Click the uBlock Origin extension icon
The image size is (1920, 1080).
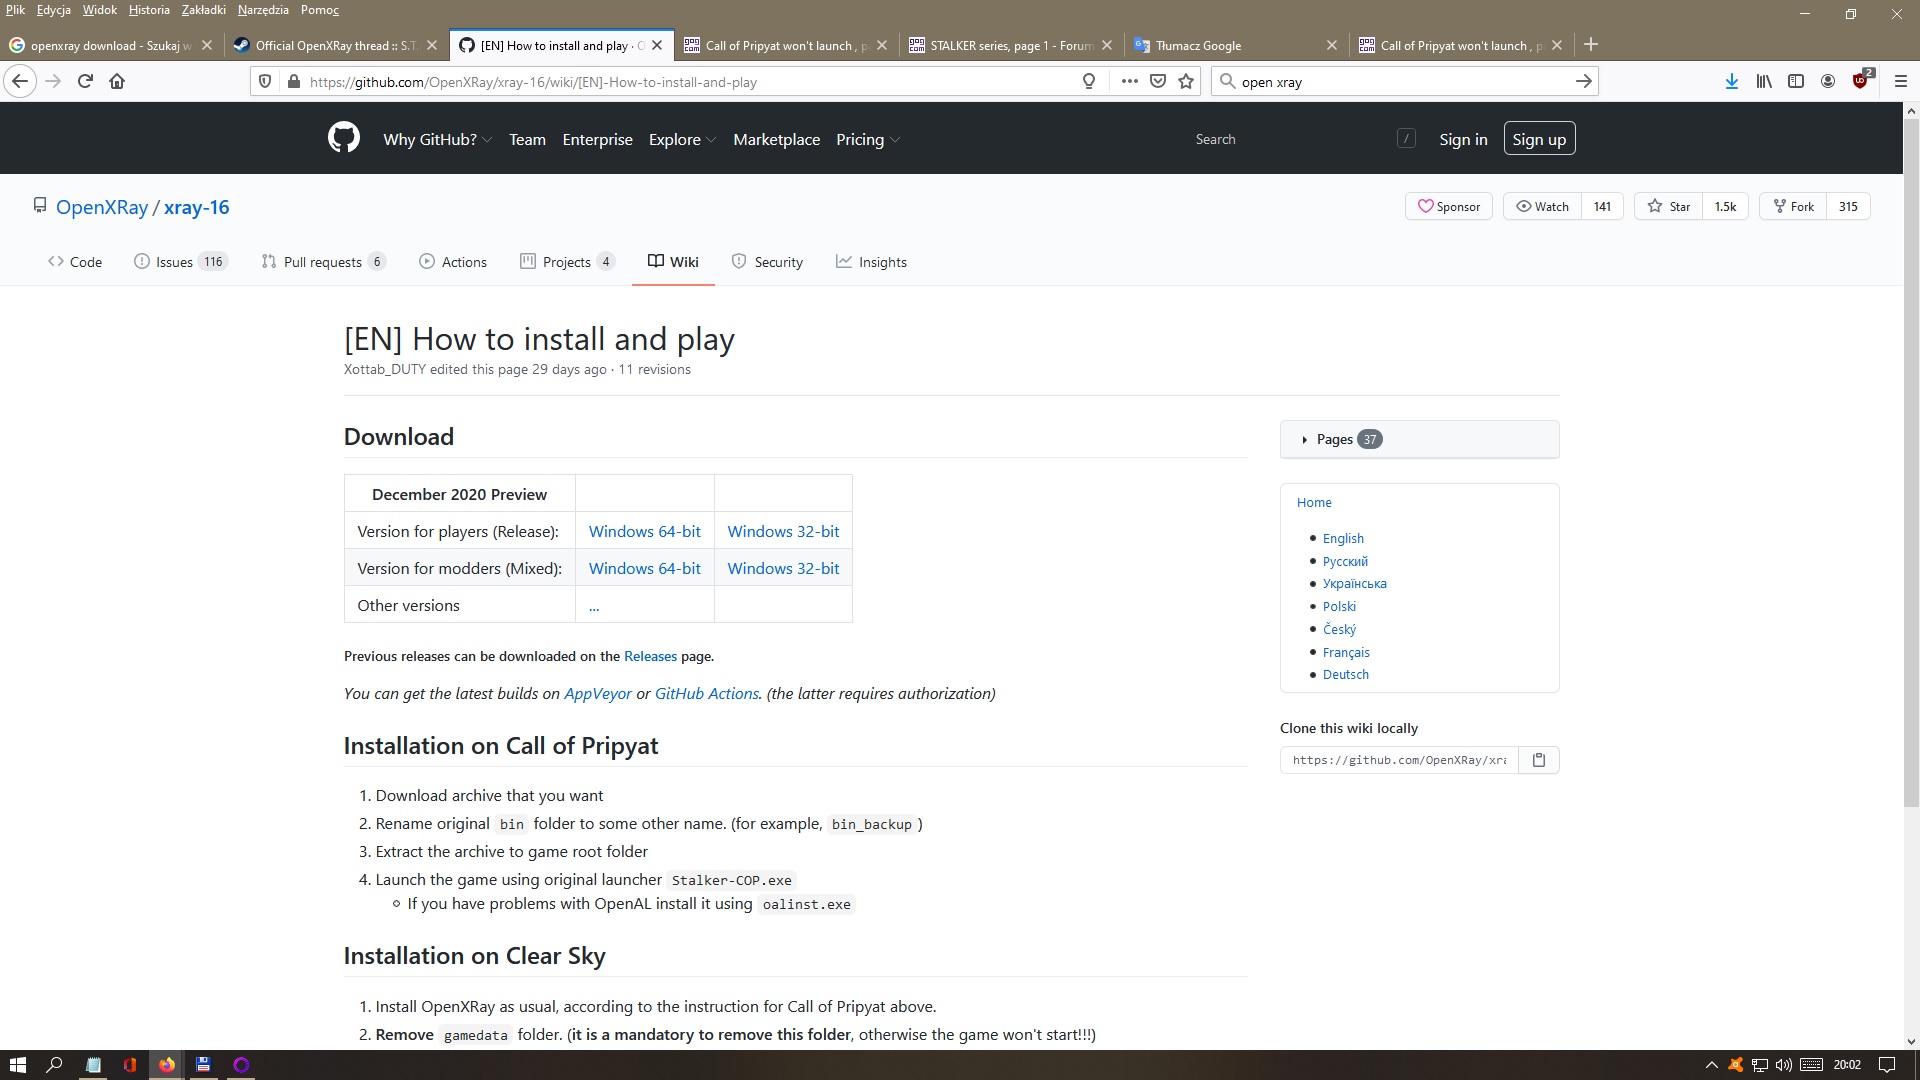tap(1861, 80)
